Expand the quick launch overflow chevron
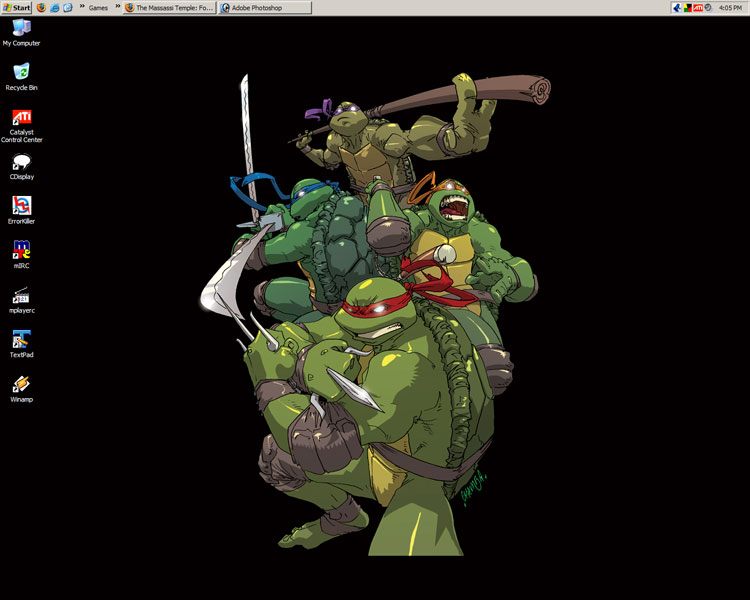 pyautogui.click(x=82, y=6)
